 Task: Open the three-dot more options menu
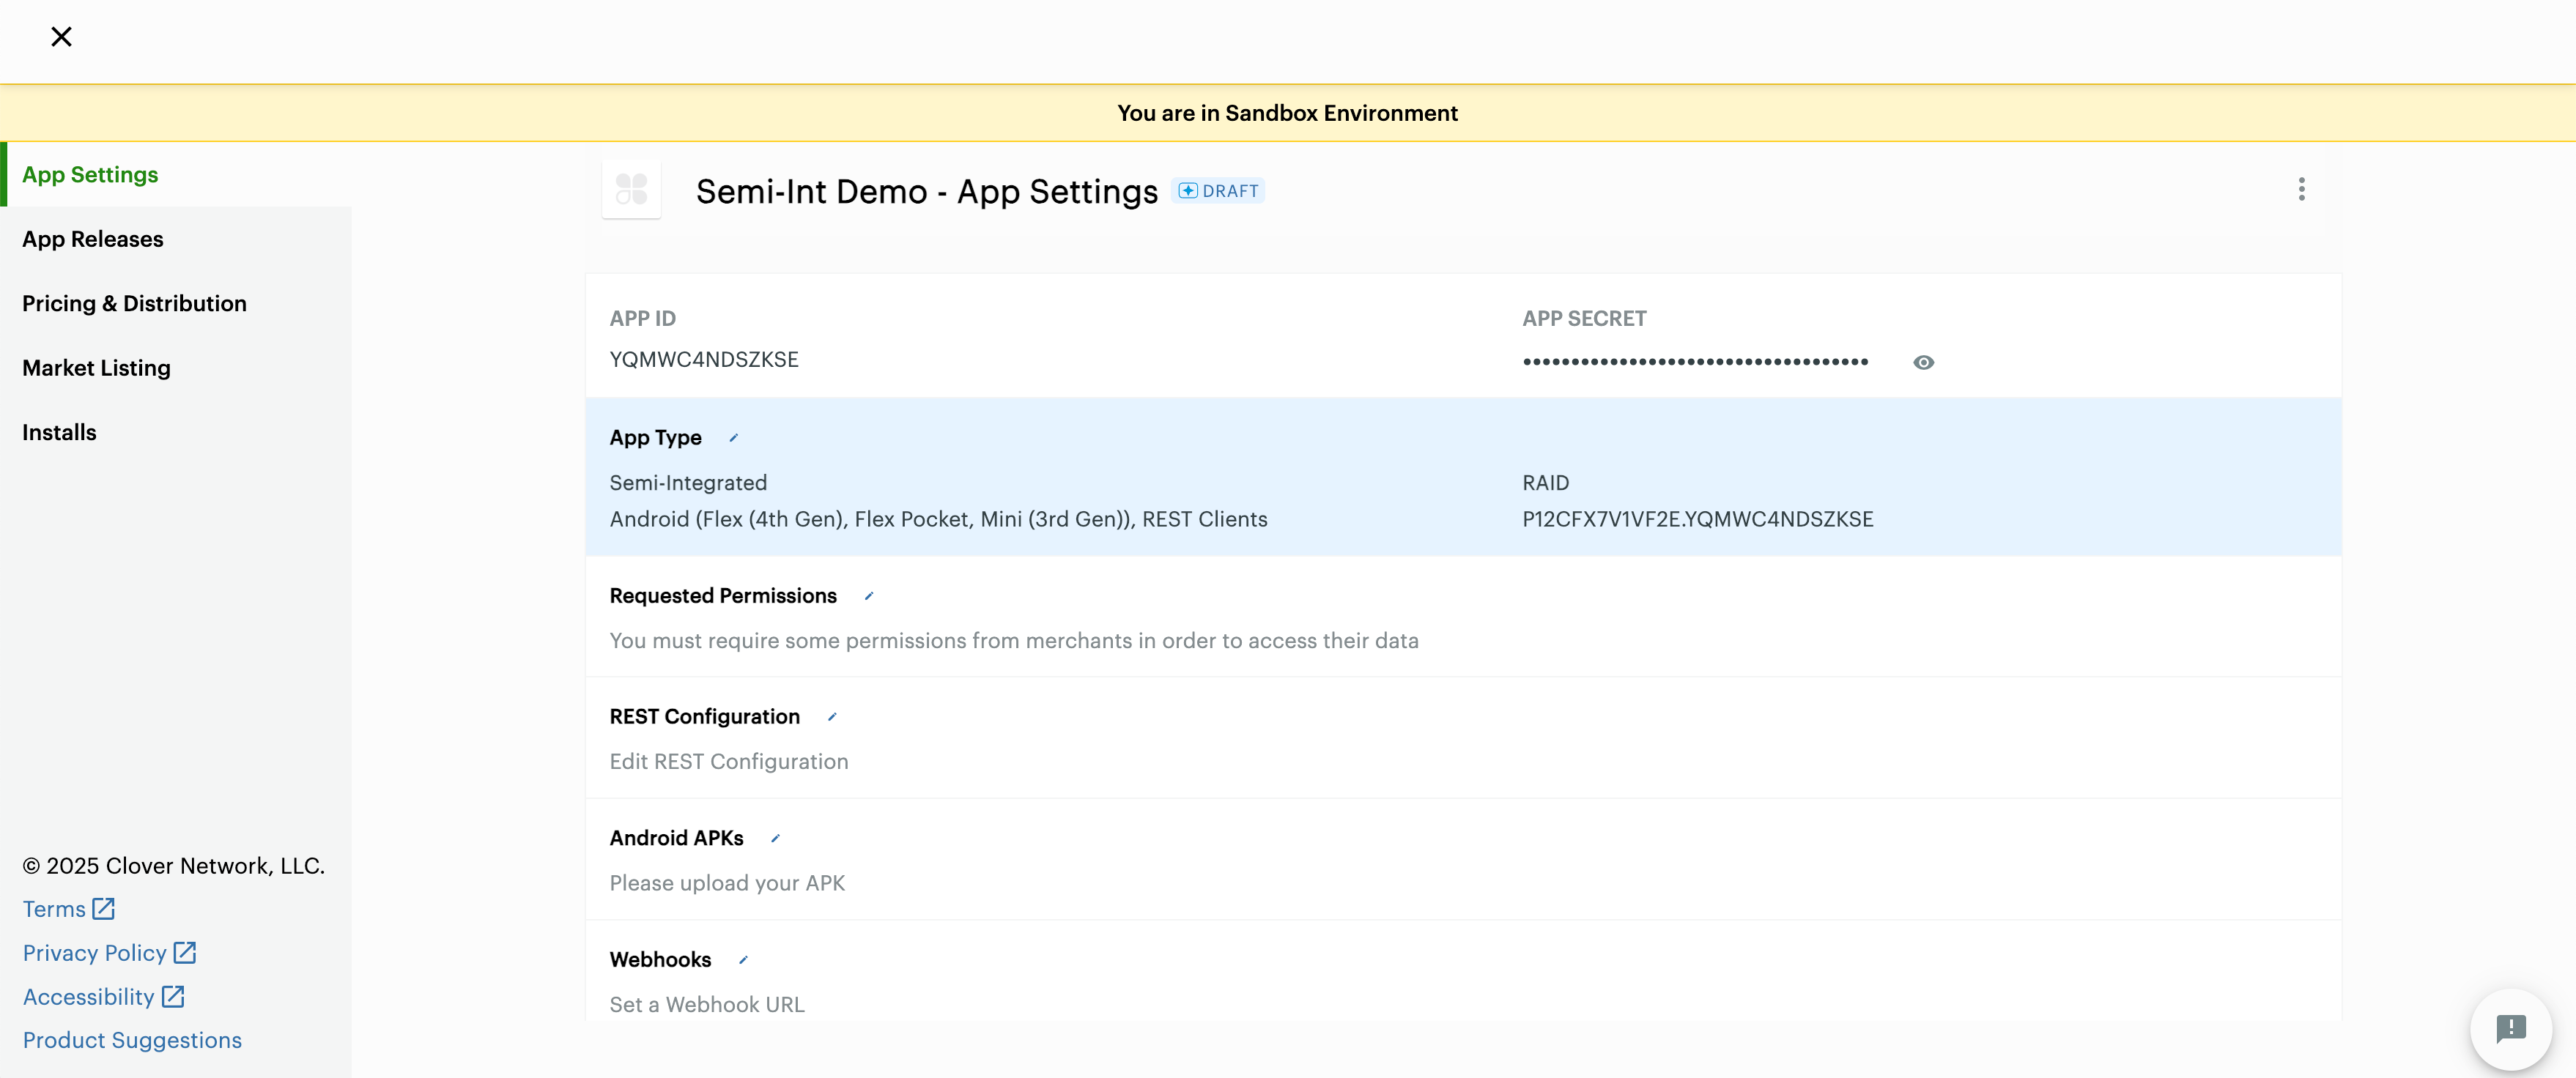tap(2301, 189)
